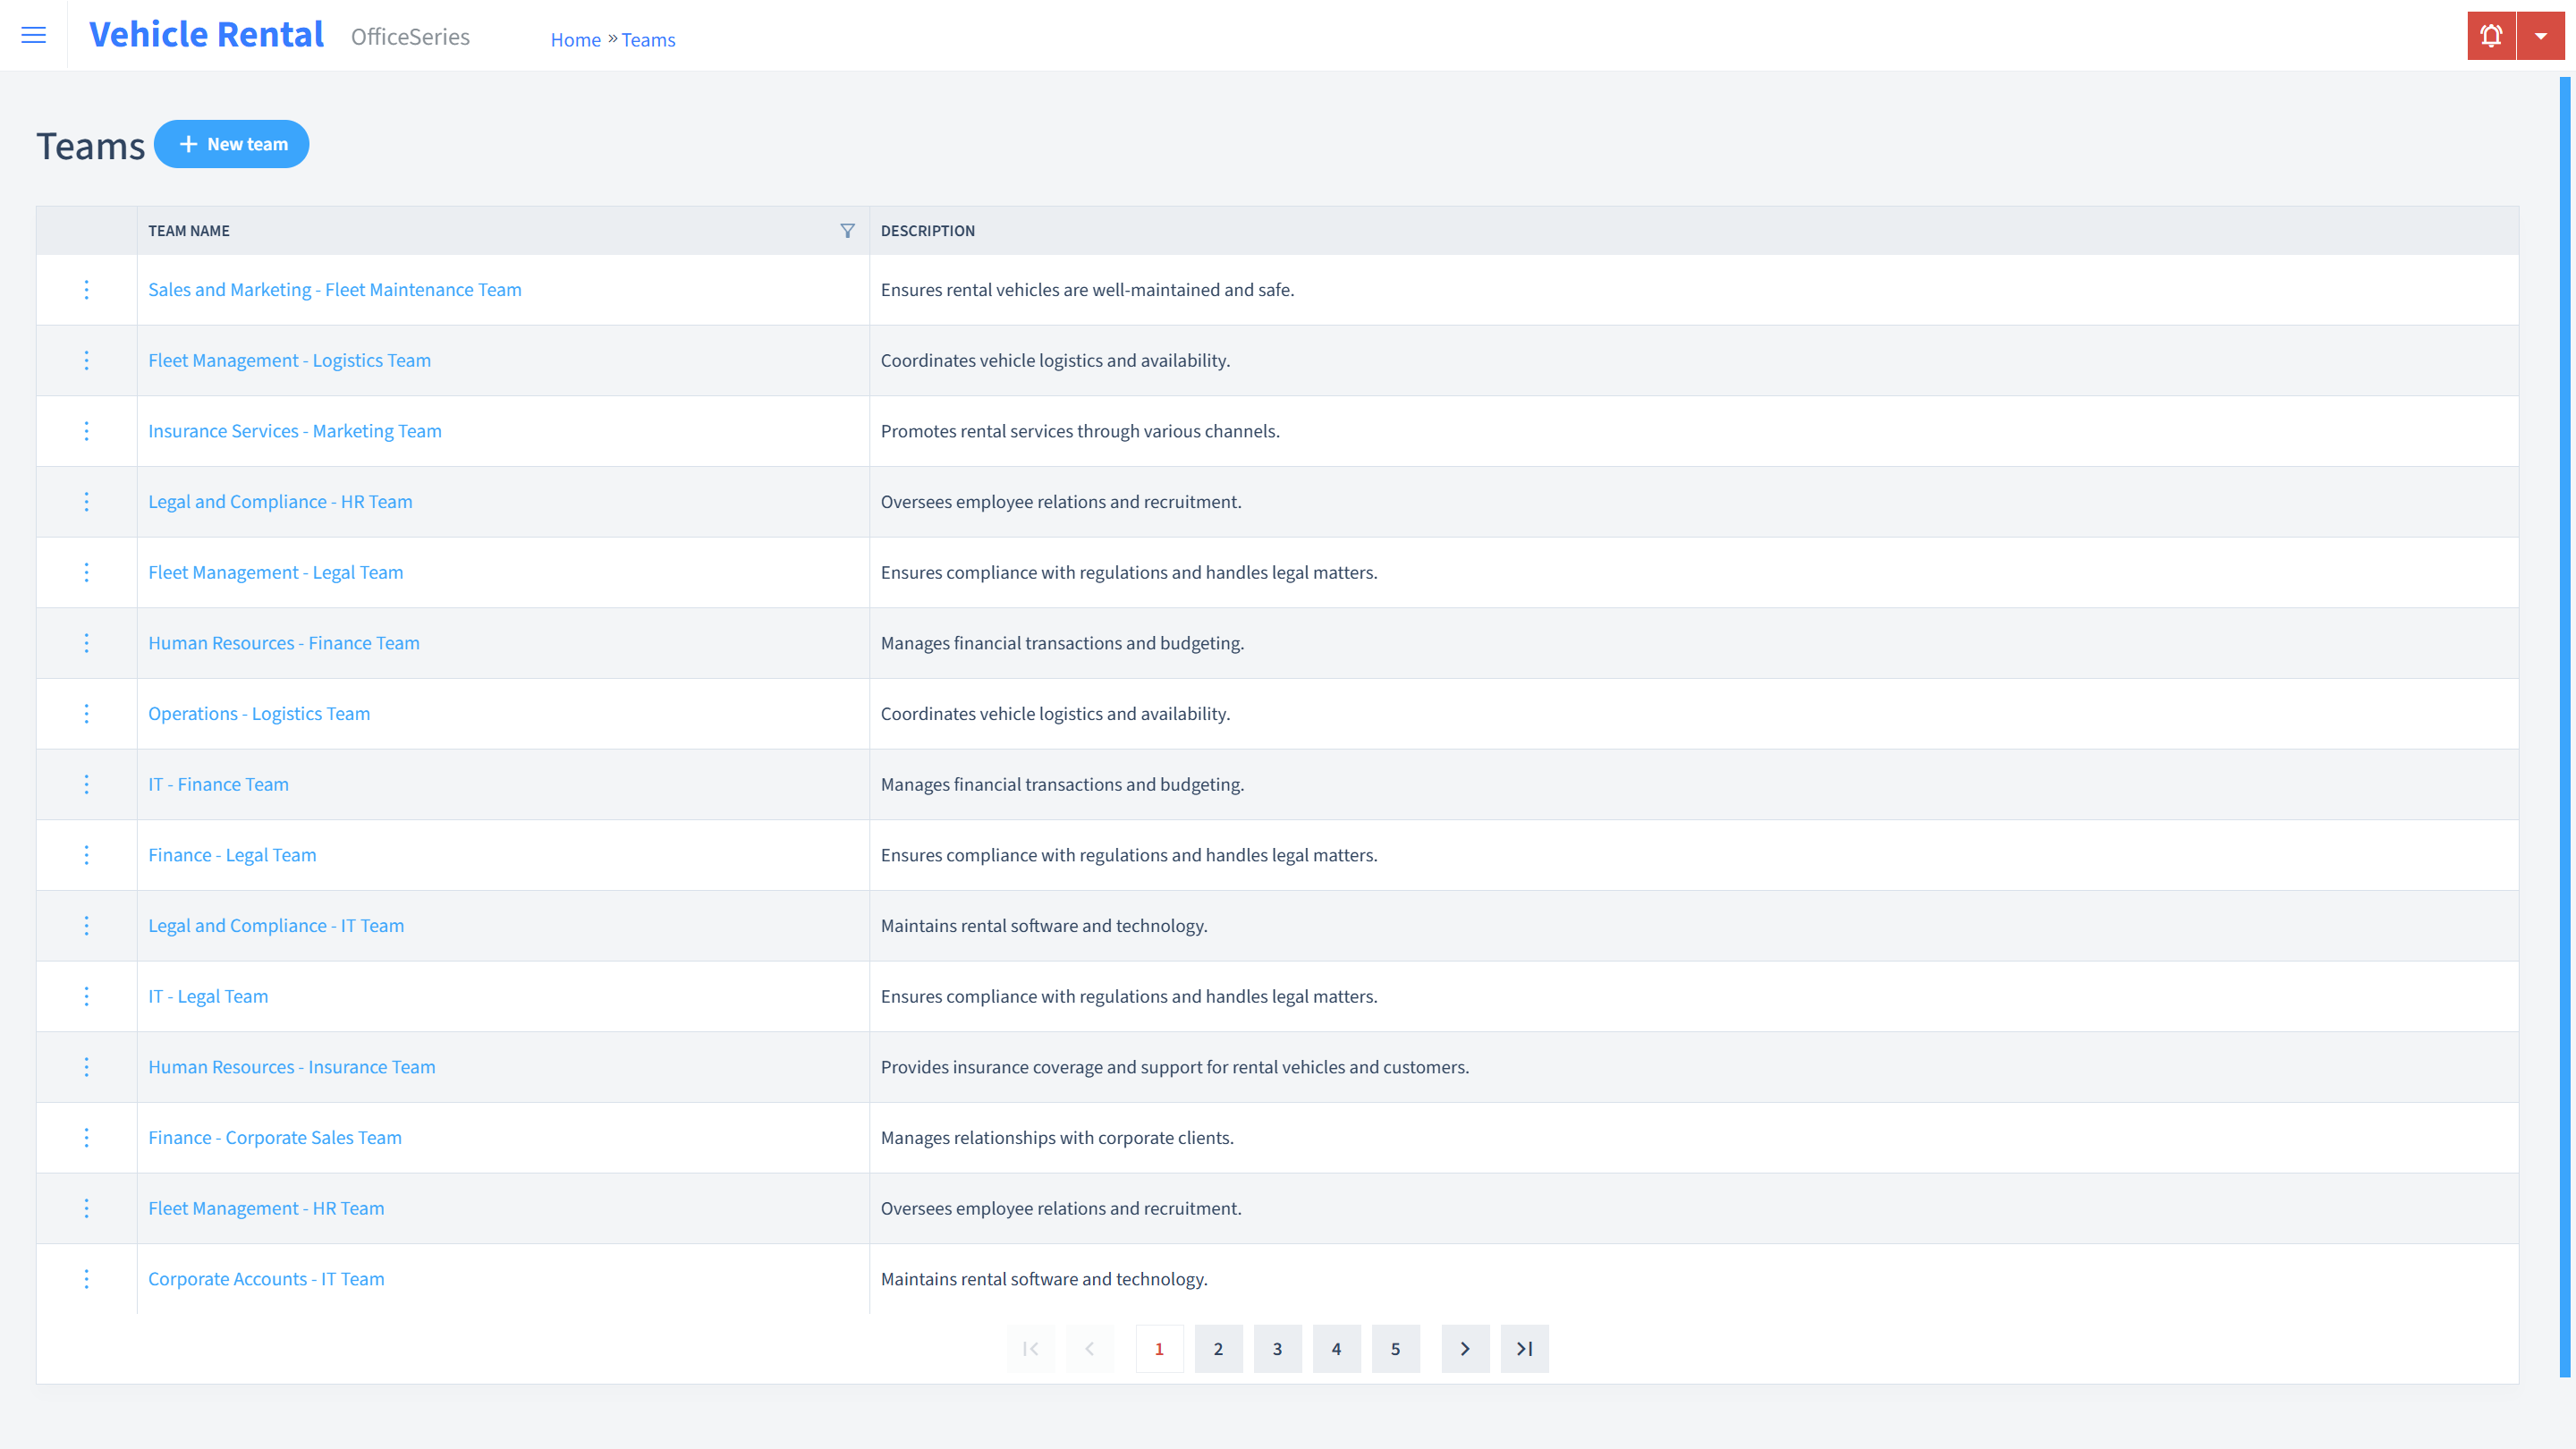Click the hamburger menu icon
The width and height of the screenshot is (2576, 1449).
point(34,32)
